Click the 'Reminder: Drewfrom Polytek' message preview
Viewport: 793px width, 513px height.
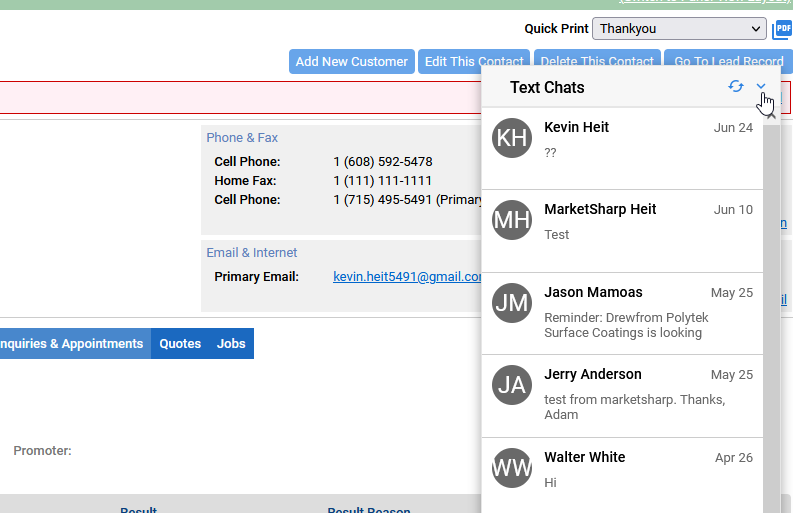click(x=626, y=325)
